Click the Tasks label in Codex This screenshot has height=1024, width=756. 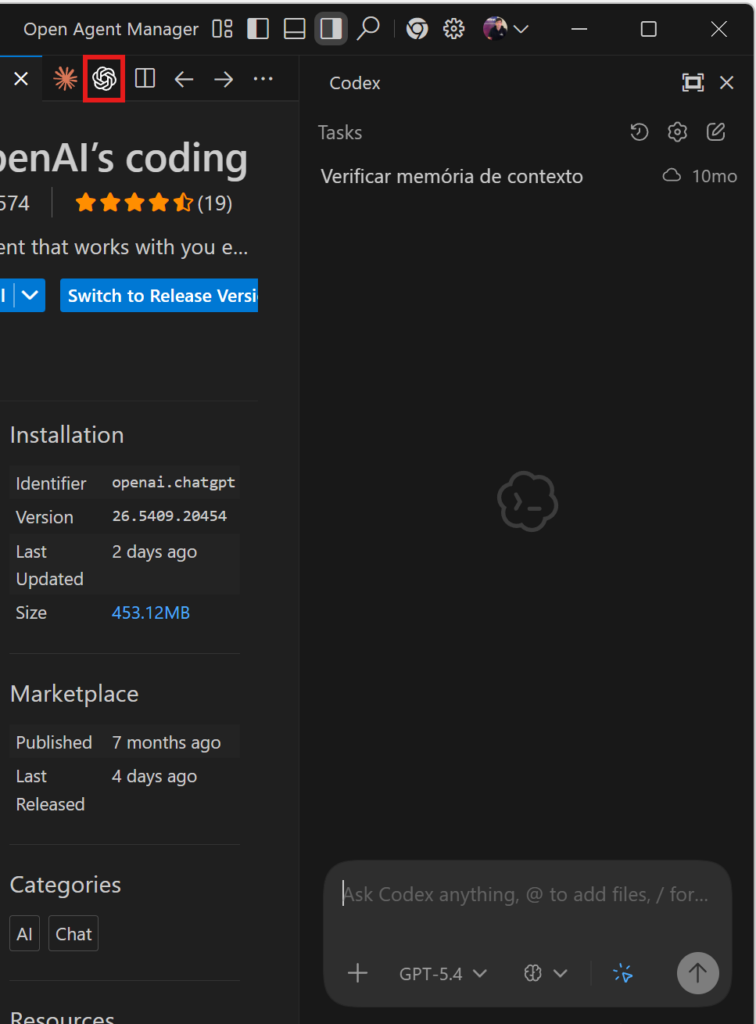pyautogui.click(x=340, y=133)
